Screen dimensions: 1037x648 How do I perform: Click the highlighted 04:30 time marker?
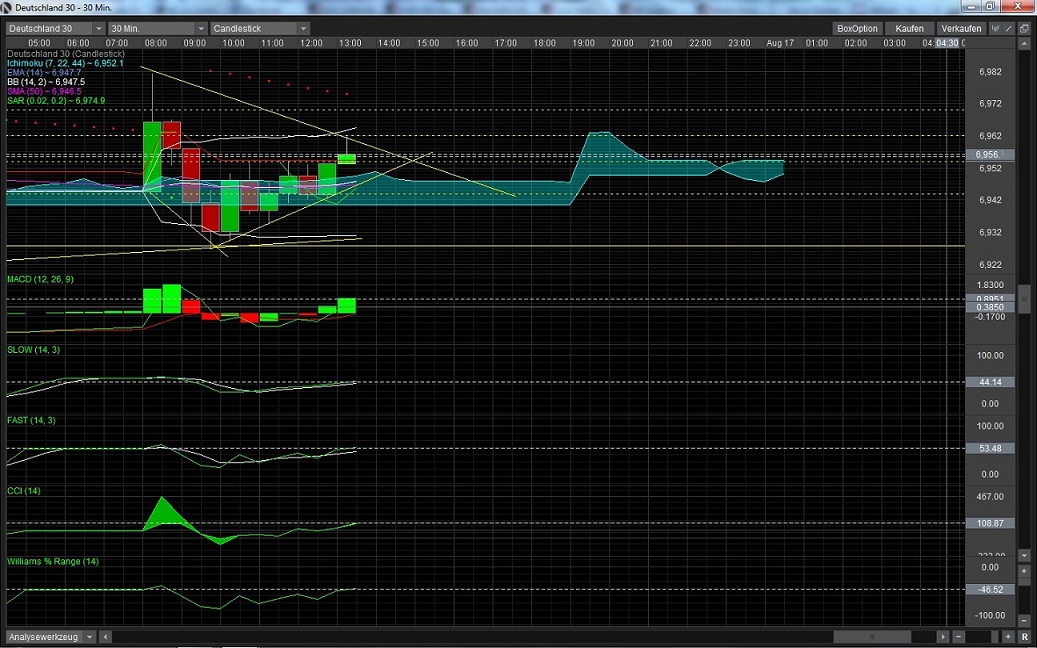[947, 43]
